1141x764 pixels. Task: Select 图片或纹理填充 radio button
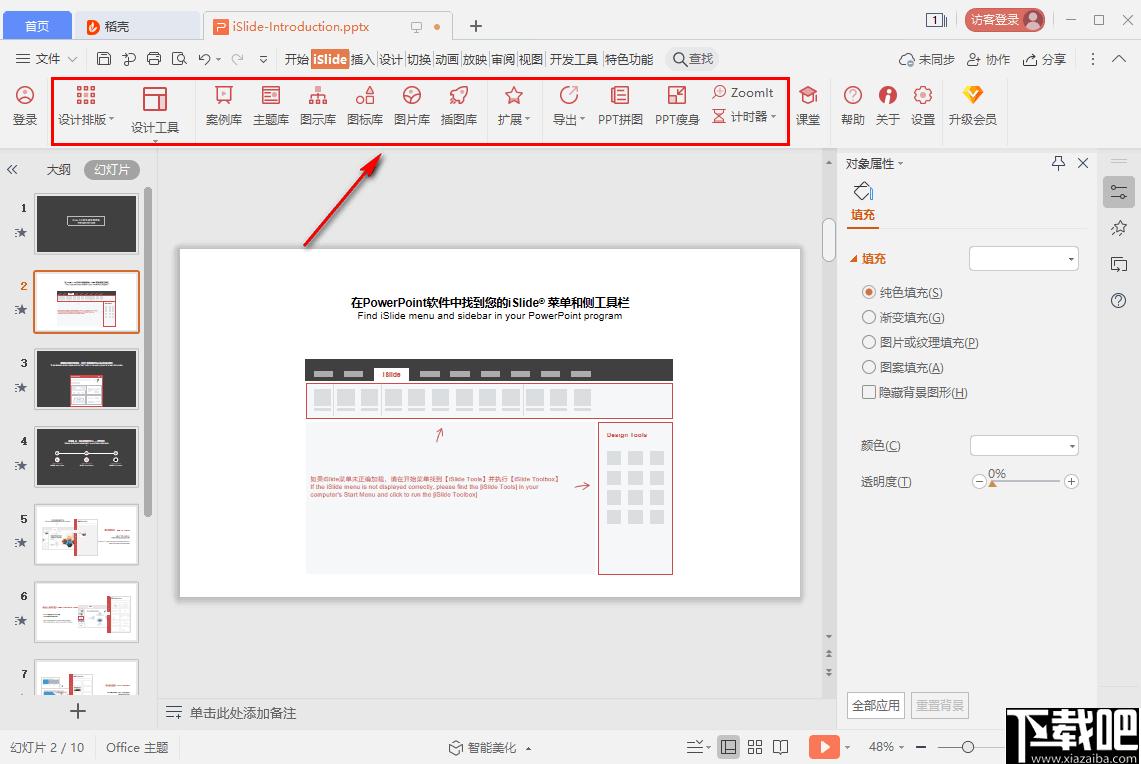tap(869, 343)
